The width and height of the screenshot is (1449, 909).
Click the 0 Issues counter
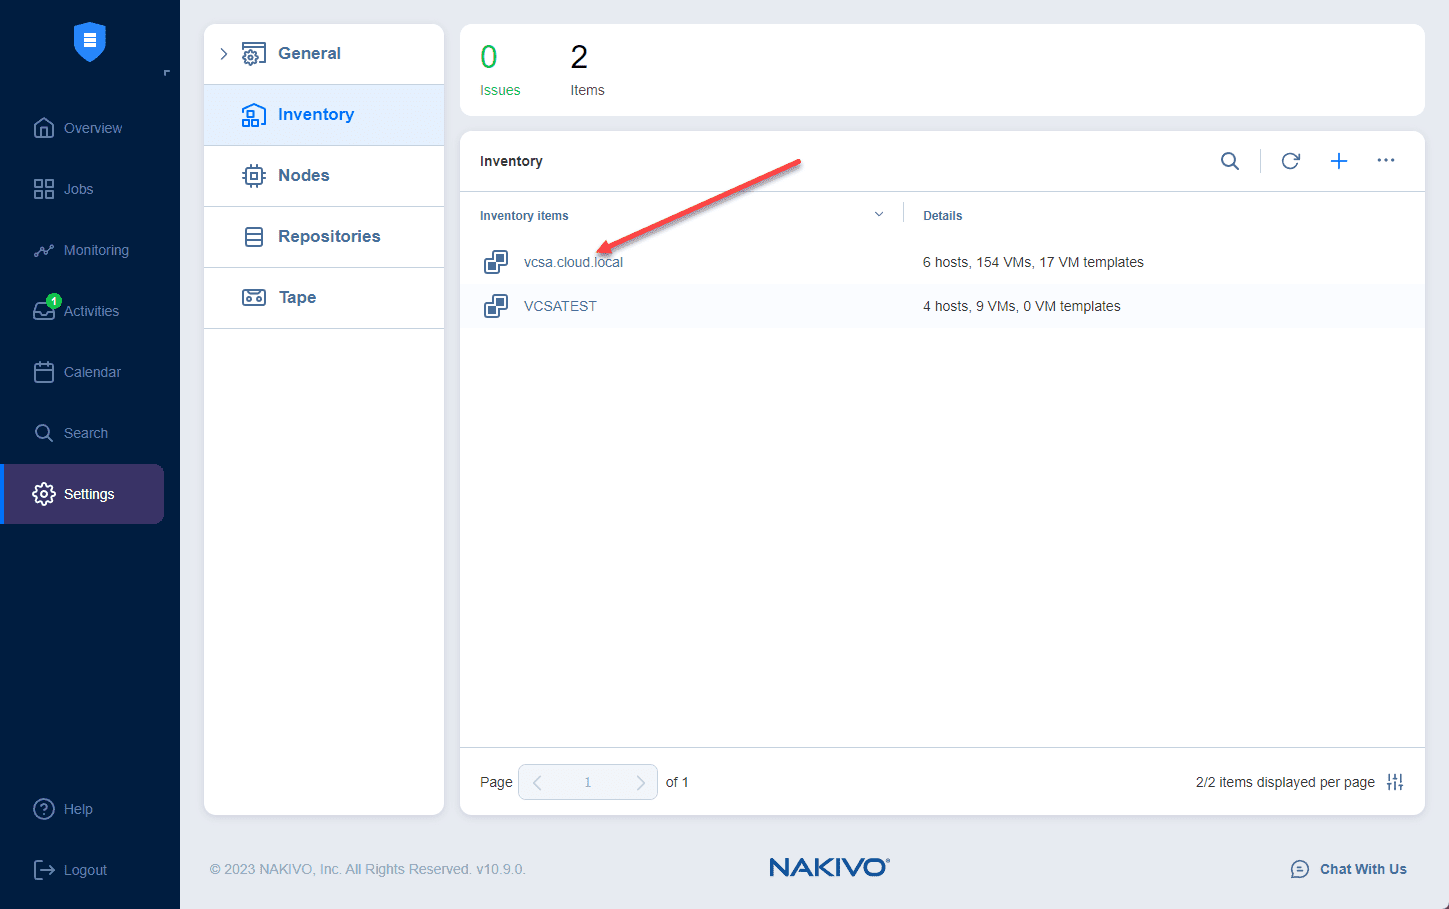click(500, 70)
